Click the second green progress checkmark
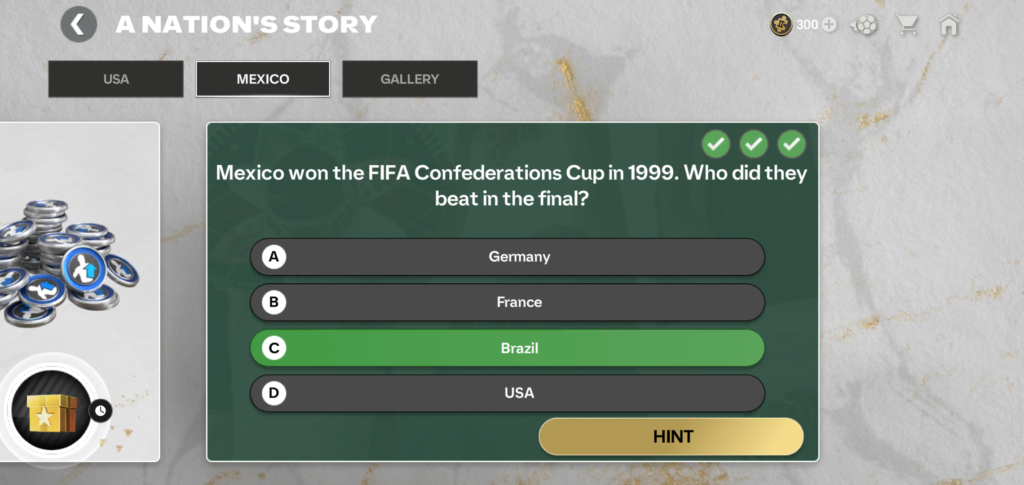 (754, 144)
